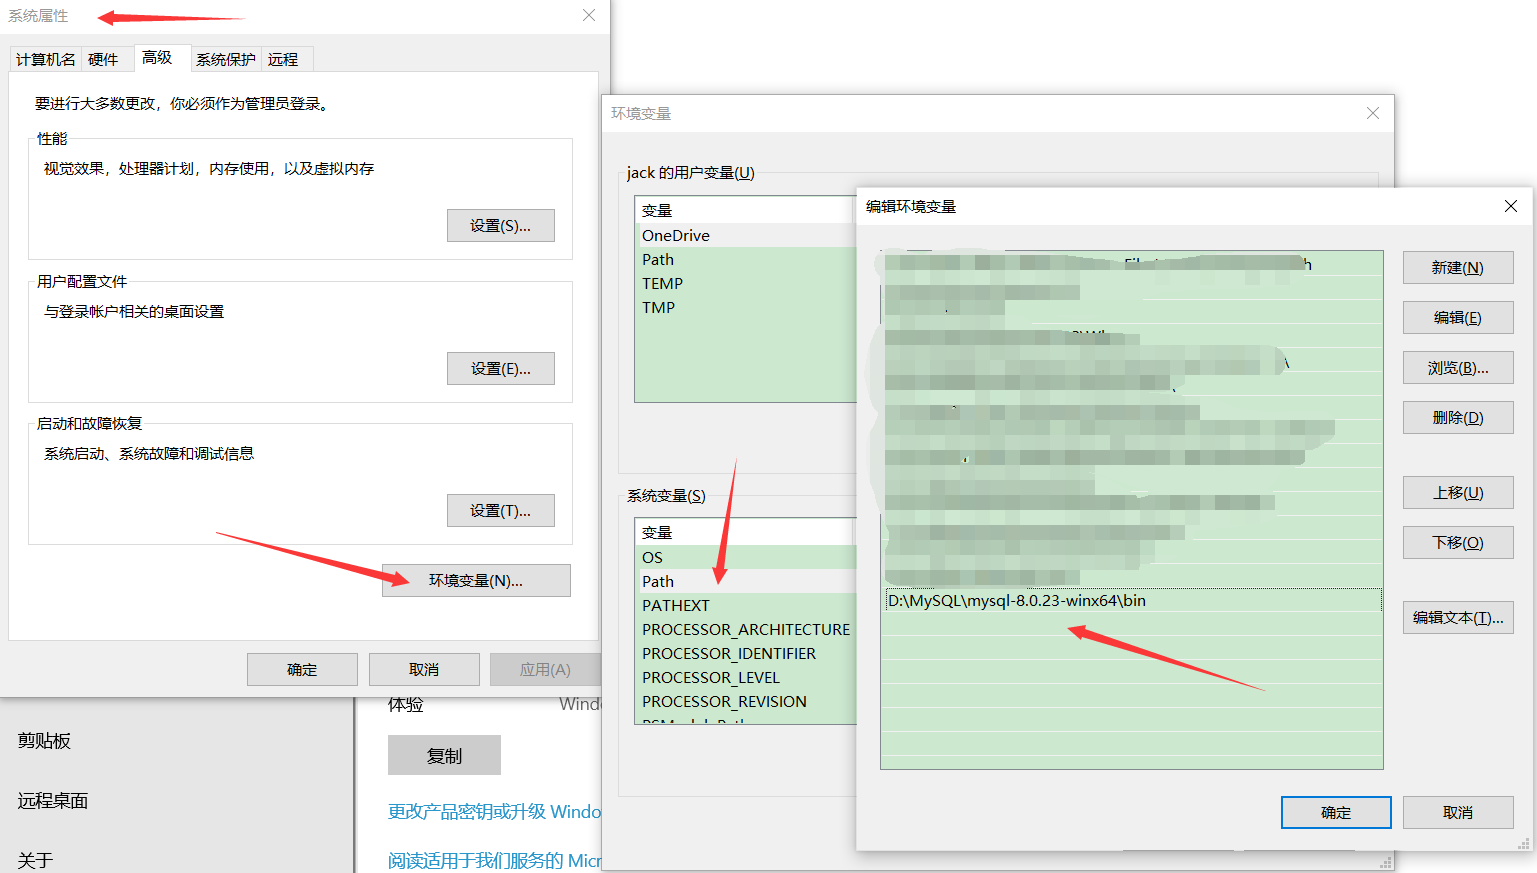The width and height of the screenshot is (1537, 873).
Task: Click the 编辑(E) button
Action: click(1457, 317)
